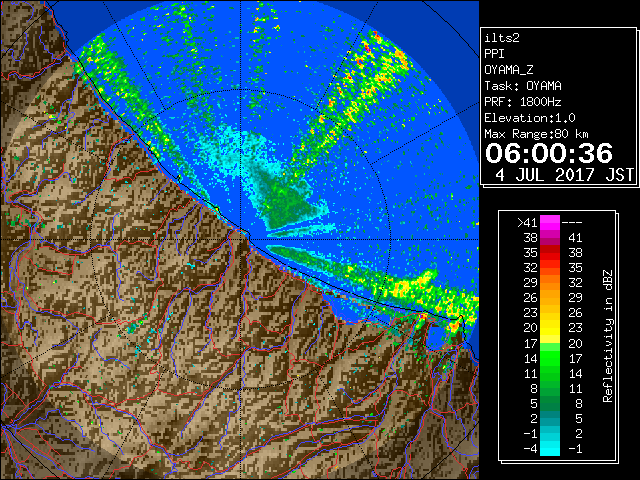Click the 'Elevation:1.0' text
Screen dimensions: 640x480
point(530,118)
